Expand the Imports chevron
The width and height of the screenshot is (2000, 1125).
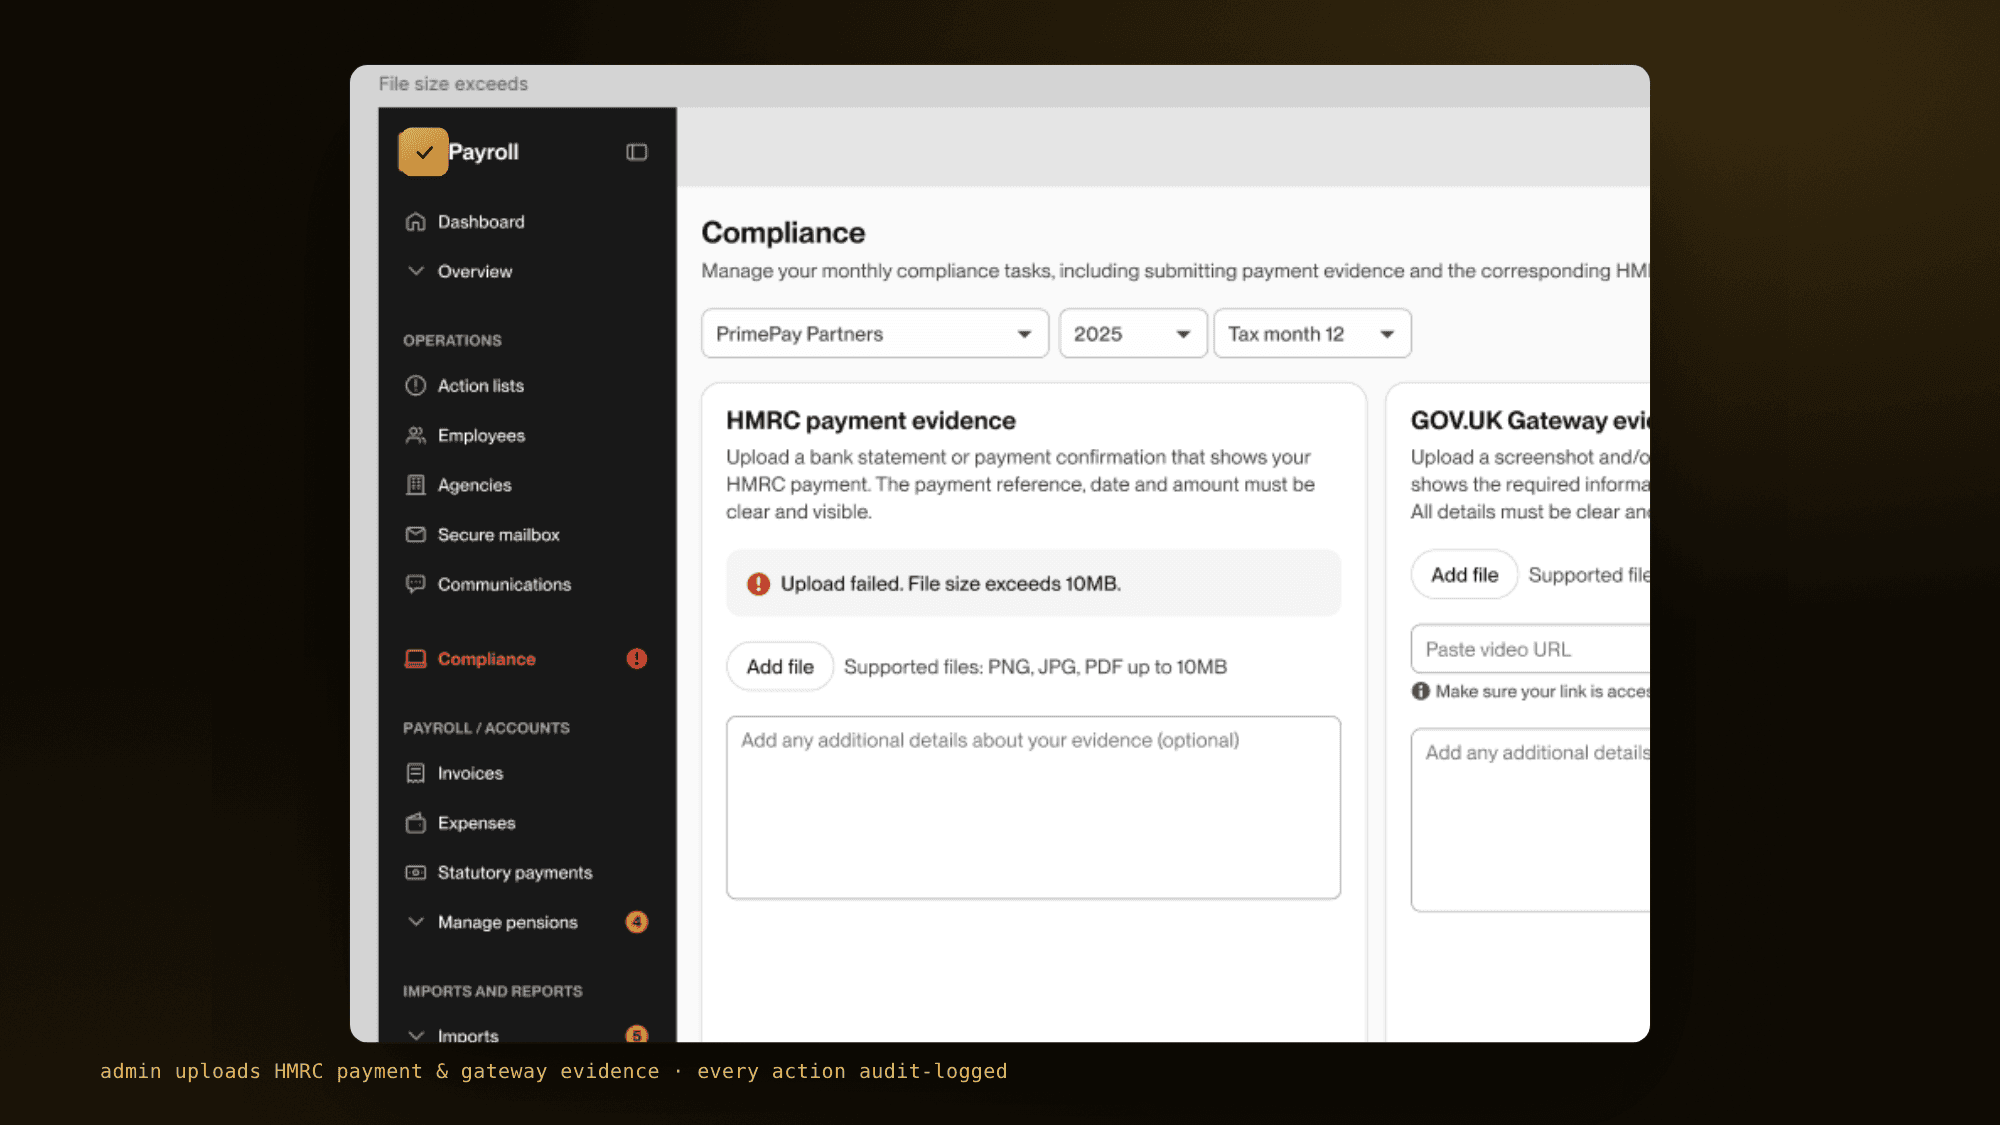point(416,1035)
